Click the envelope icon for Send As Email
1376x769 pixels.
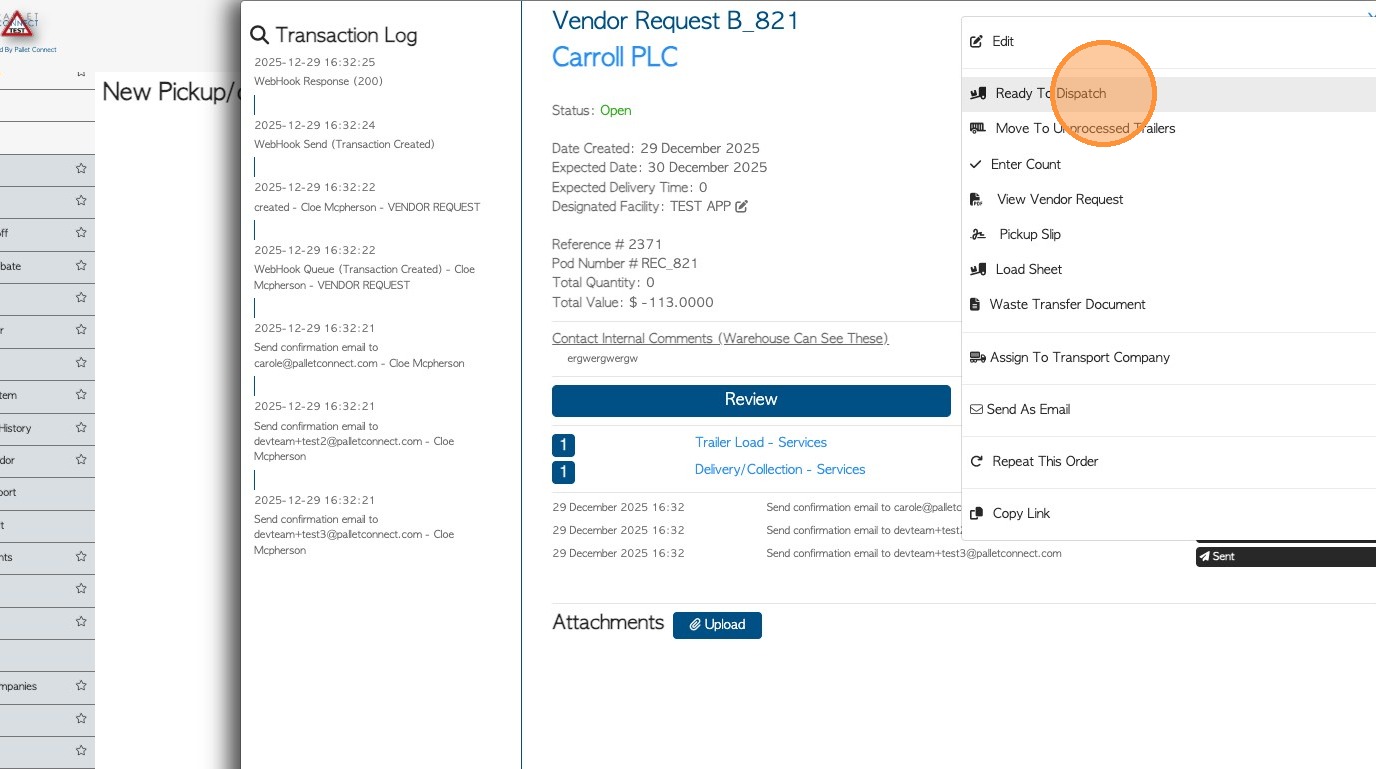(977, 410)
